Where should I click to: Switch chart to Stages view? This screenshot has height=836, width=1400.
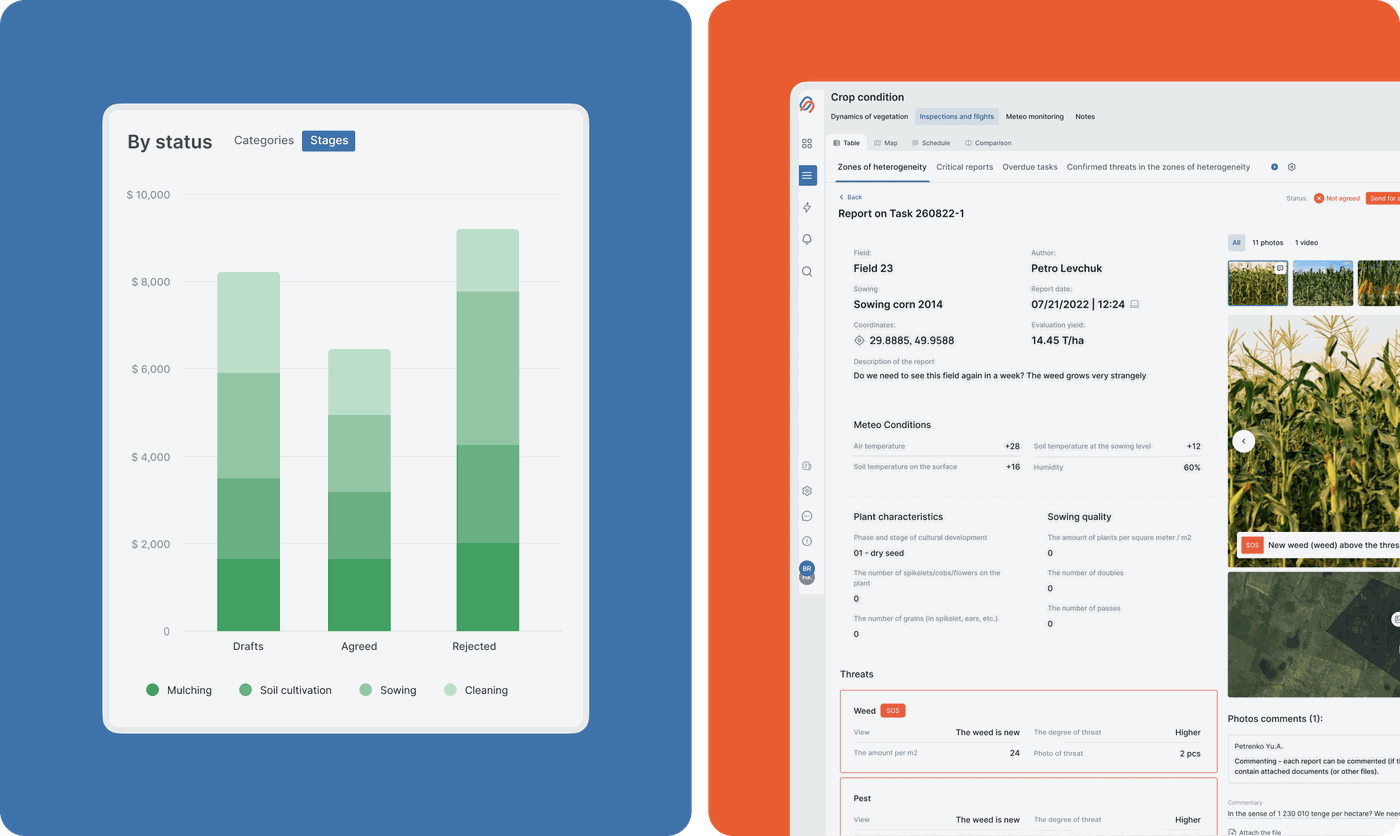tap(329, 141)
